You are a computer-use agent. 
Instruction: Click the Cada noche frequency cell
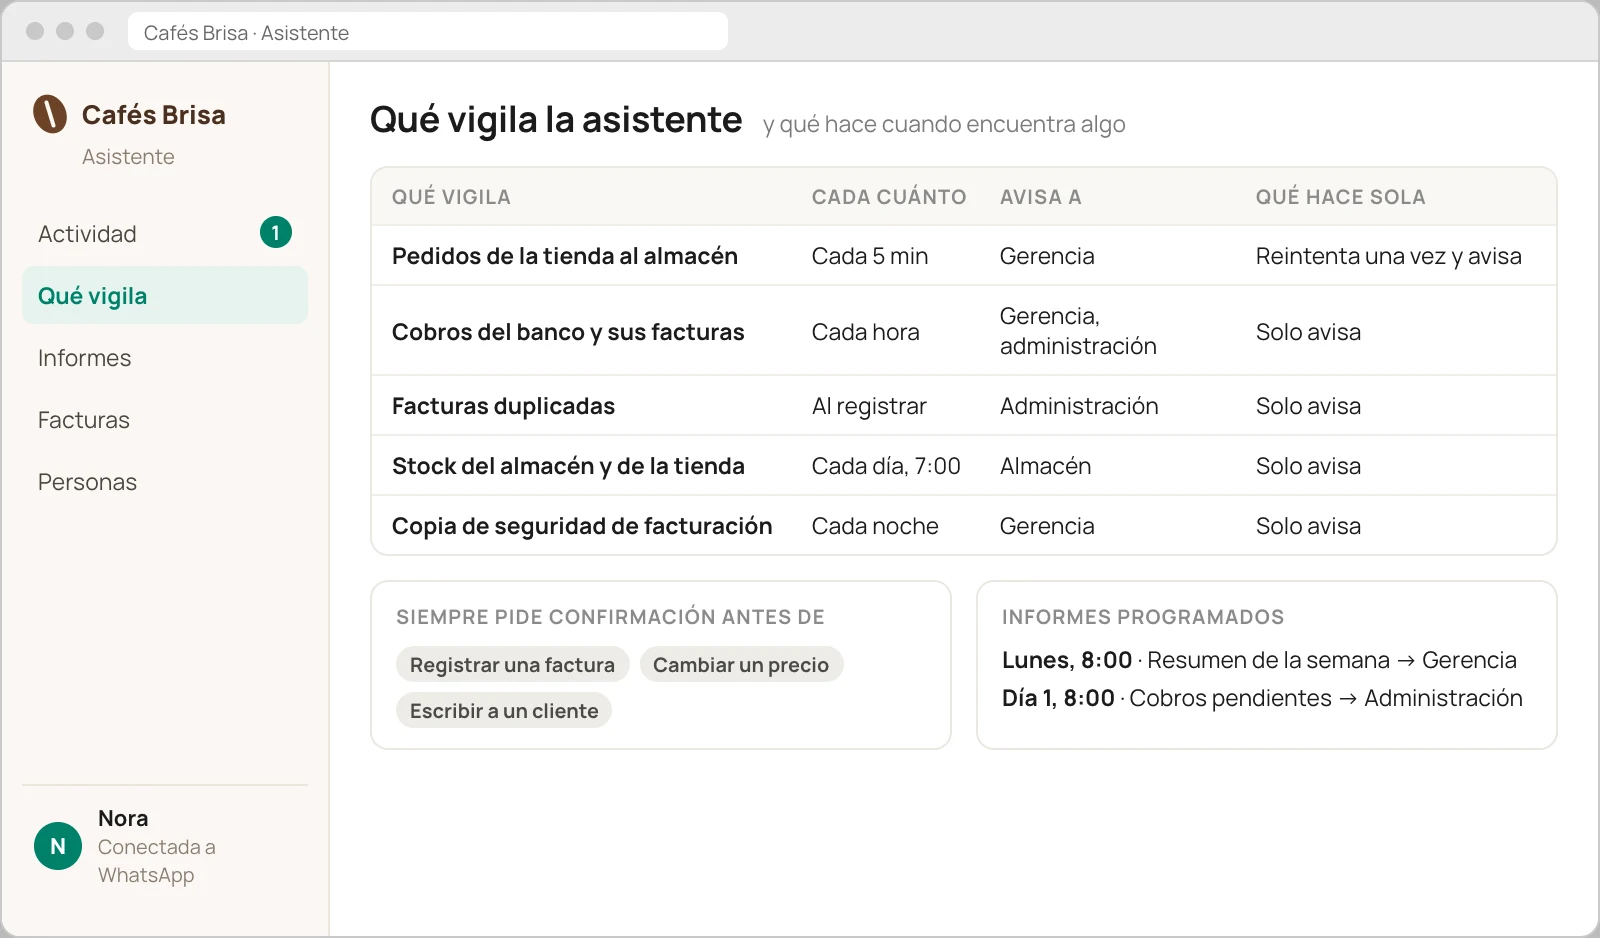875,526
